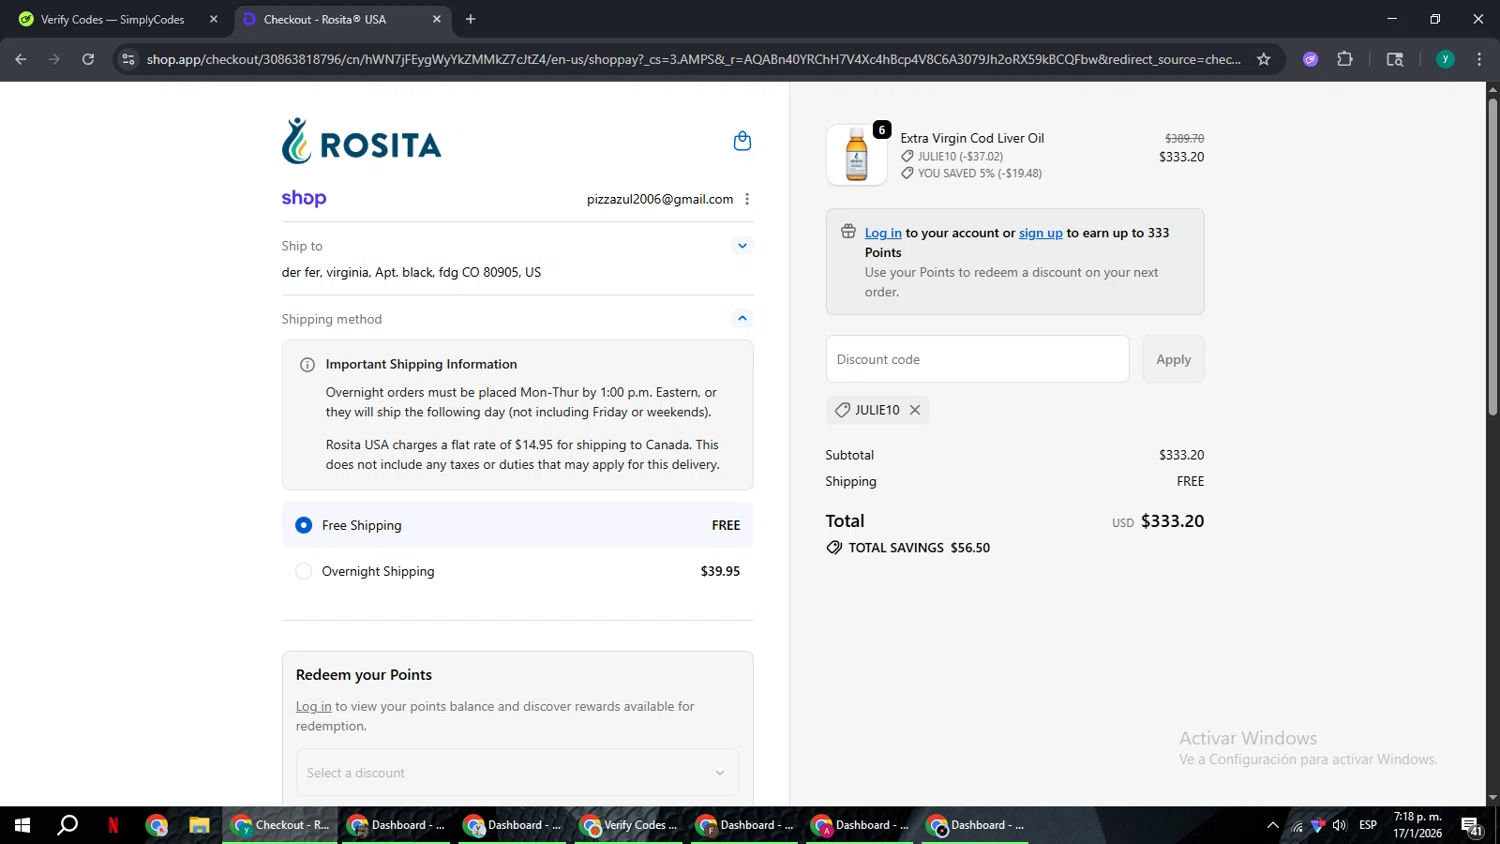View site information icon in address bar

(x=128, y=59)
